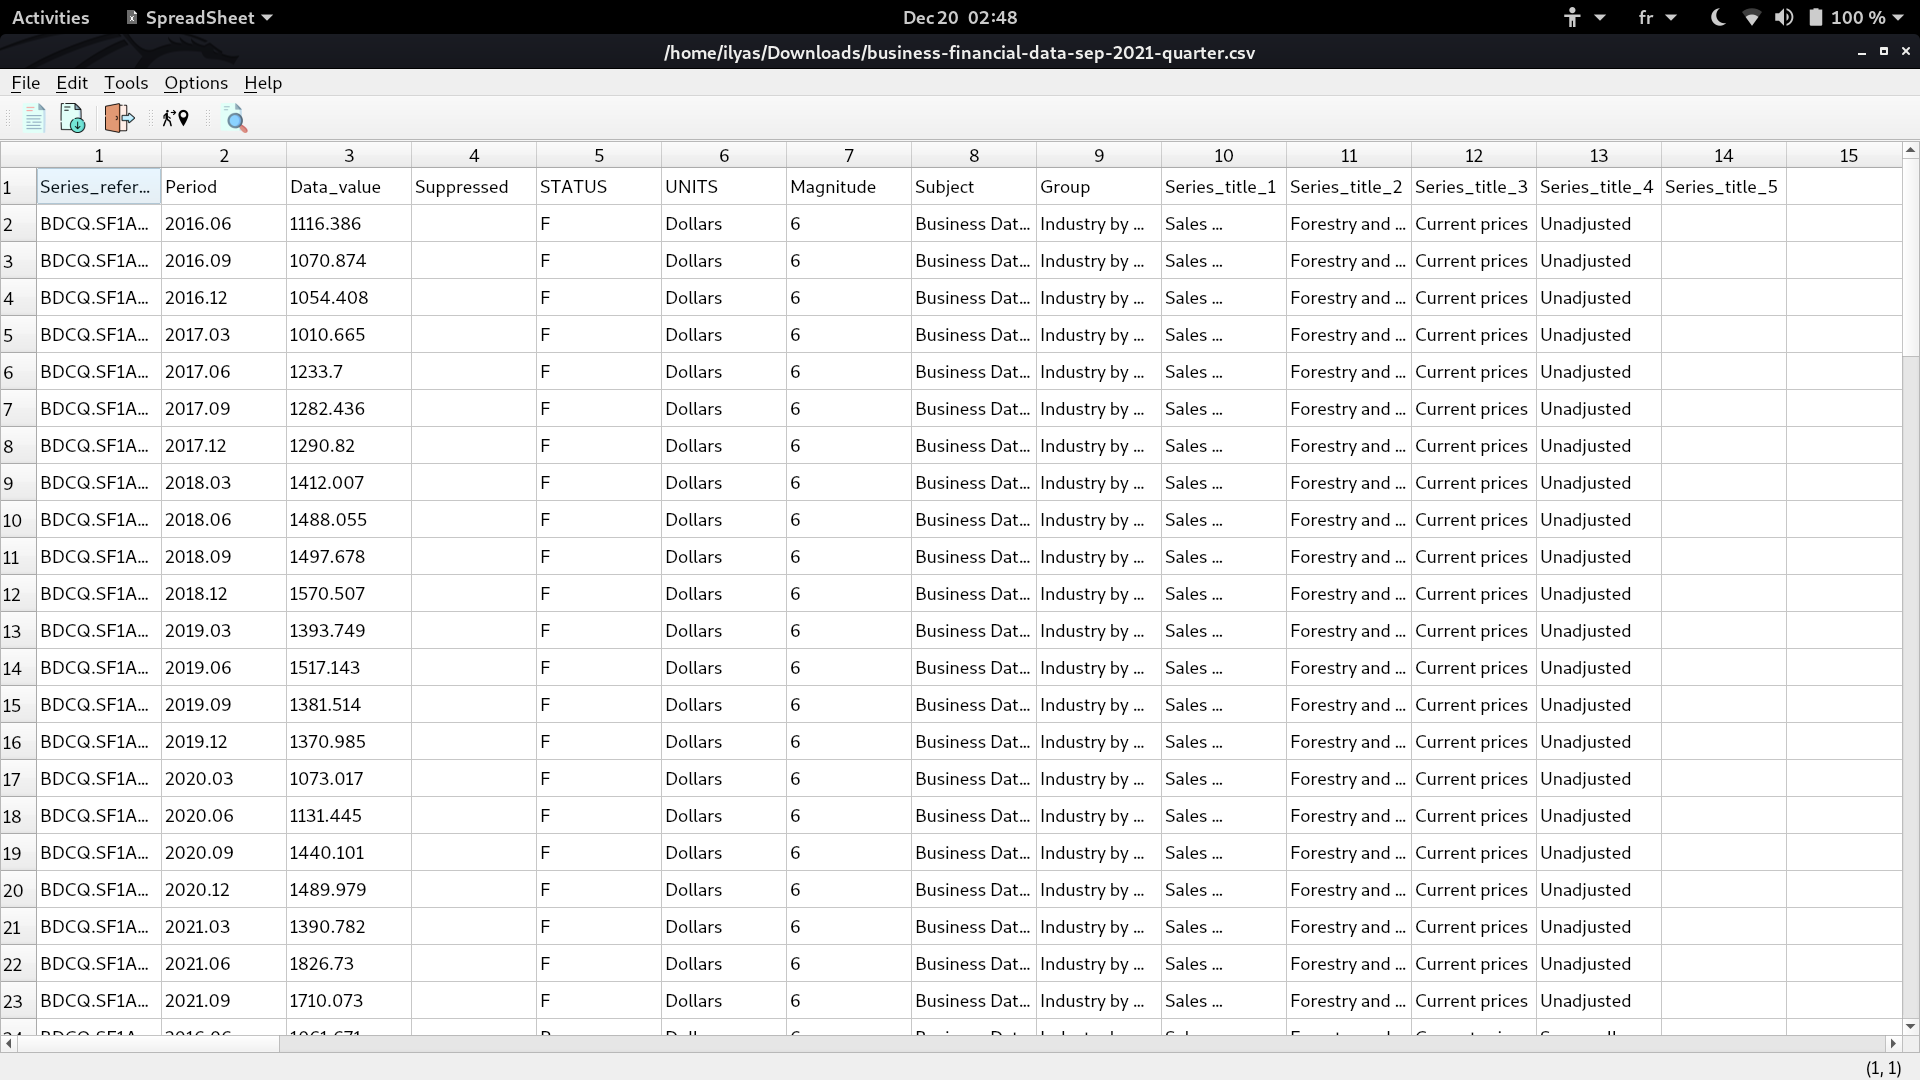Open the fr keyboard layout dropdown
Viewport: 1920px width, 1080px height.
[1656, 17]
